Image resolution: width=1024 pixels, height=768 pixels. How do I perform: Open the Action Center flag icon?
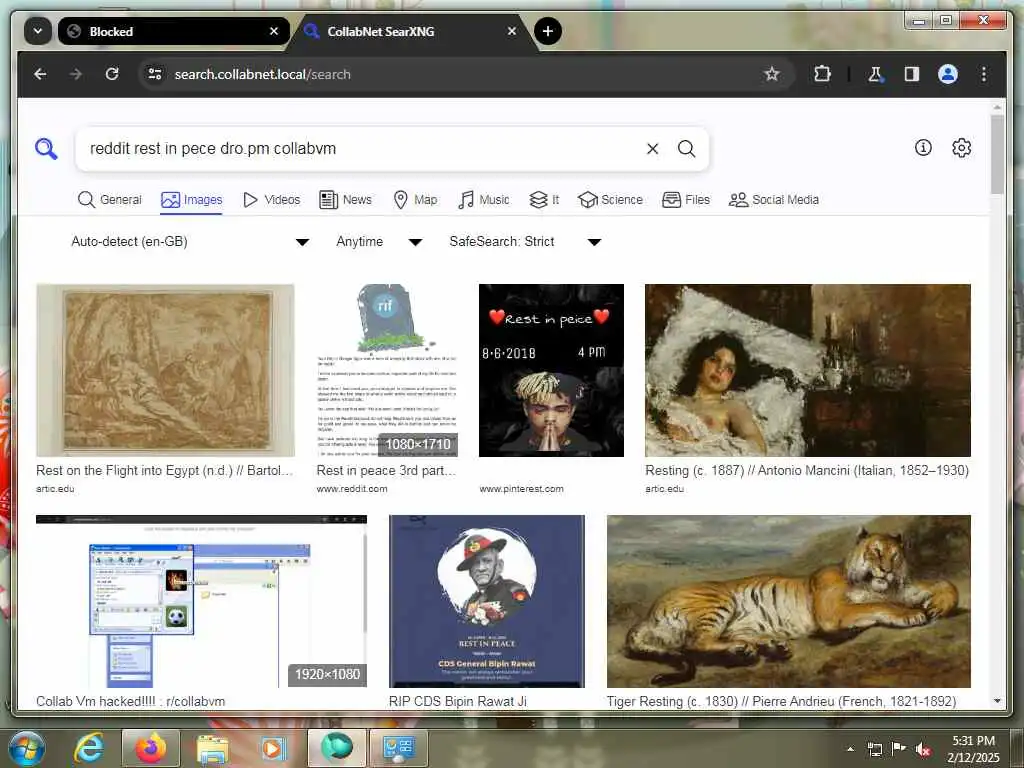pos(899,750)
